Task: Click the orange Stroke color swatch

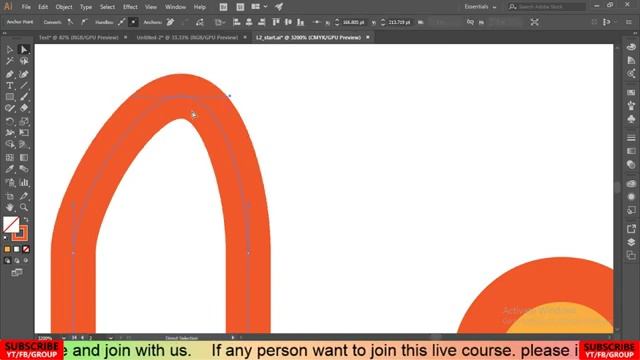Action: 20,234
